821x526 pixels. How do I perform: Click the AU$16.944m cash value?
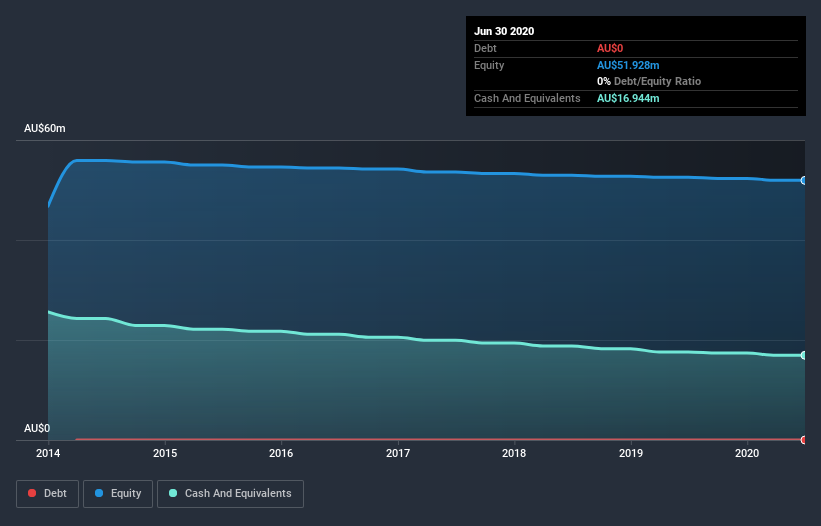(x=628, y=98)
